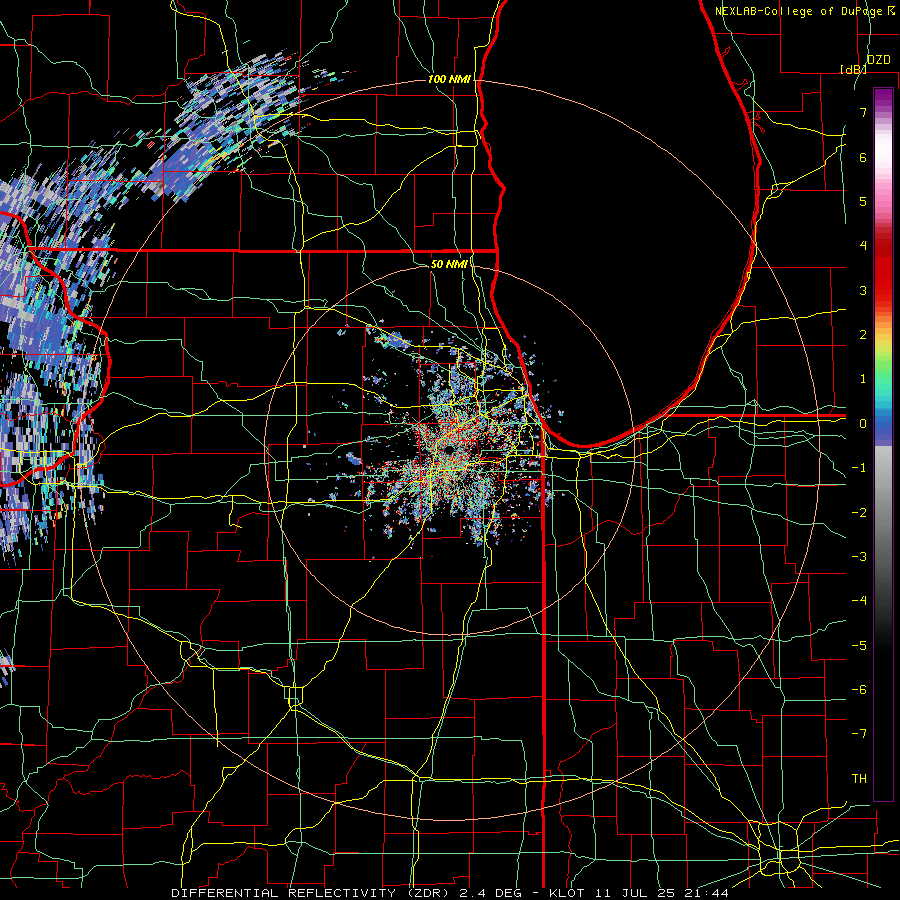The width and height of the screenshot is (900, 900).
Task: Click the "0" value on color scale
Action: [x=863, y=424]
